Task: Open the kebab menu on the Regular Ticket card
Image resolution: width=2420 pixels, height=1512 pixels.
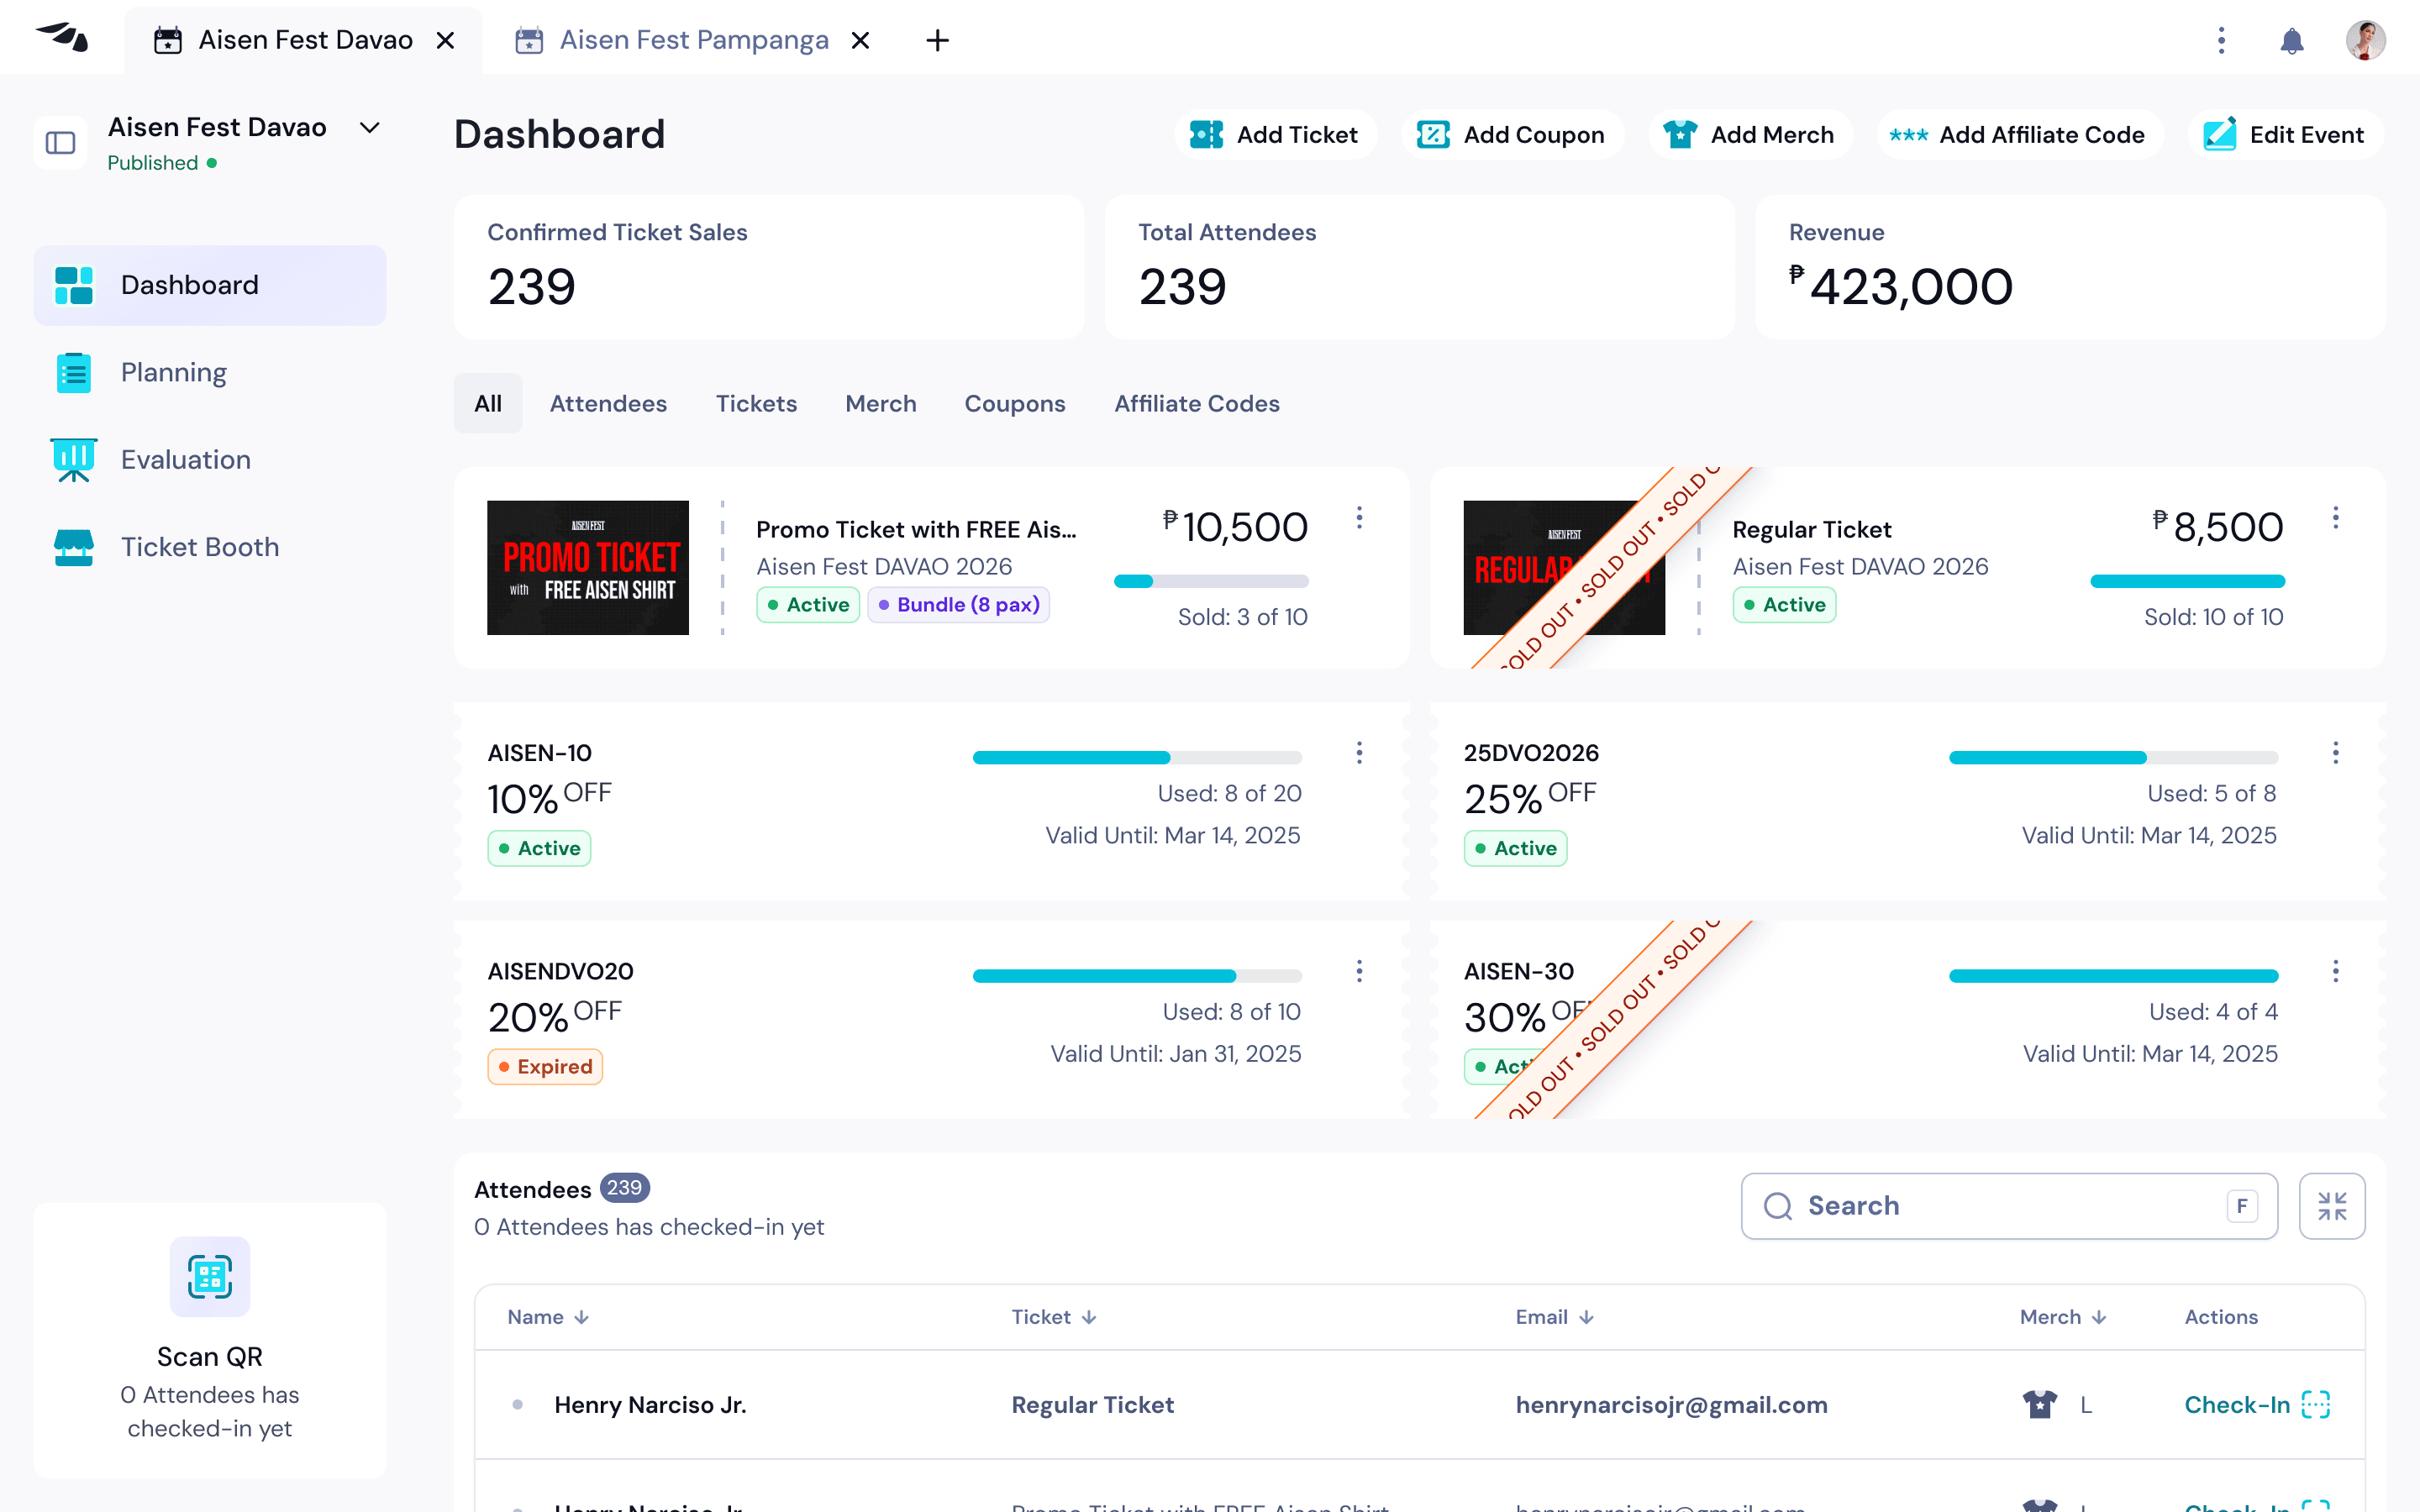Action: 2336,518
